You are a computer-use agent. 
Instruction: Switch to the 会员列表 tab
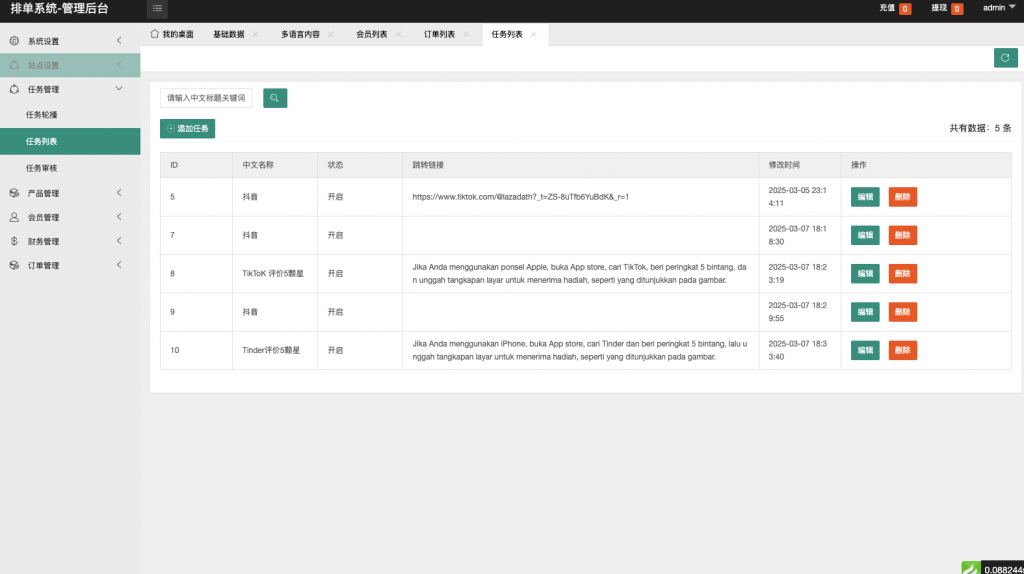372,35
